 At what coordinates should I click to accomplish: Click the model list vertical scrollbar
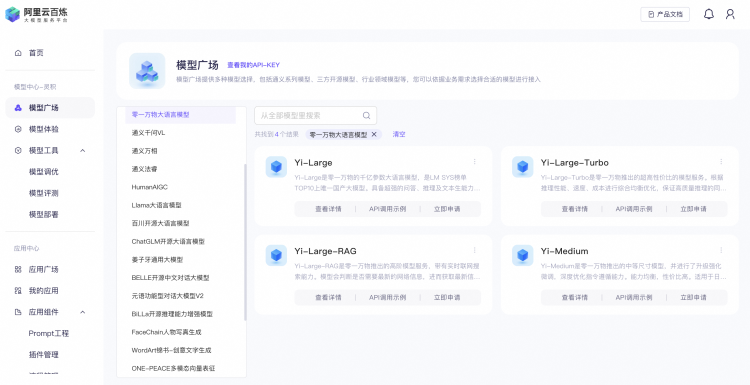(245, 242)
